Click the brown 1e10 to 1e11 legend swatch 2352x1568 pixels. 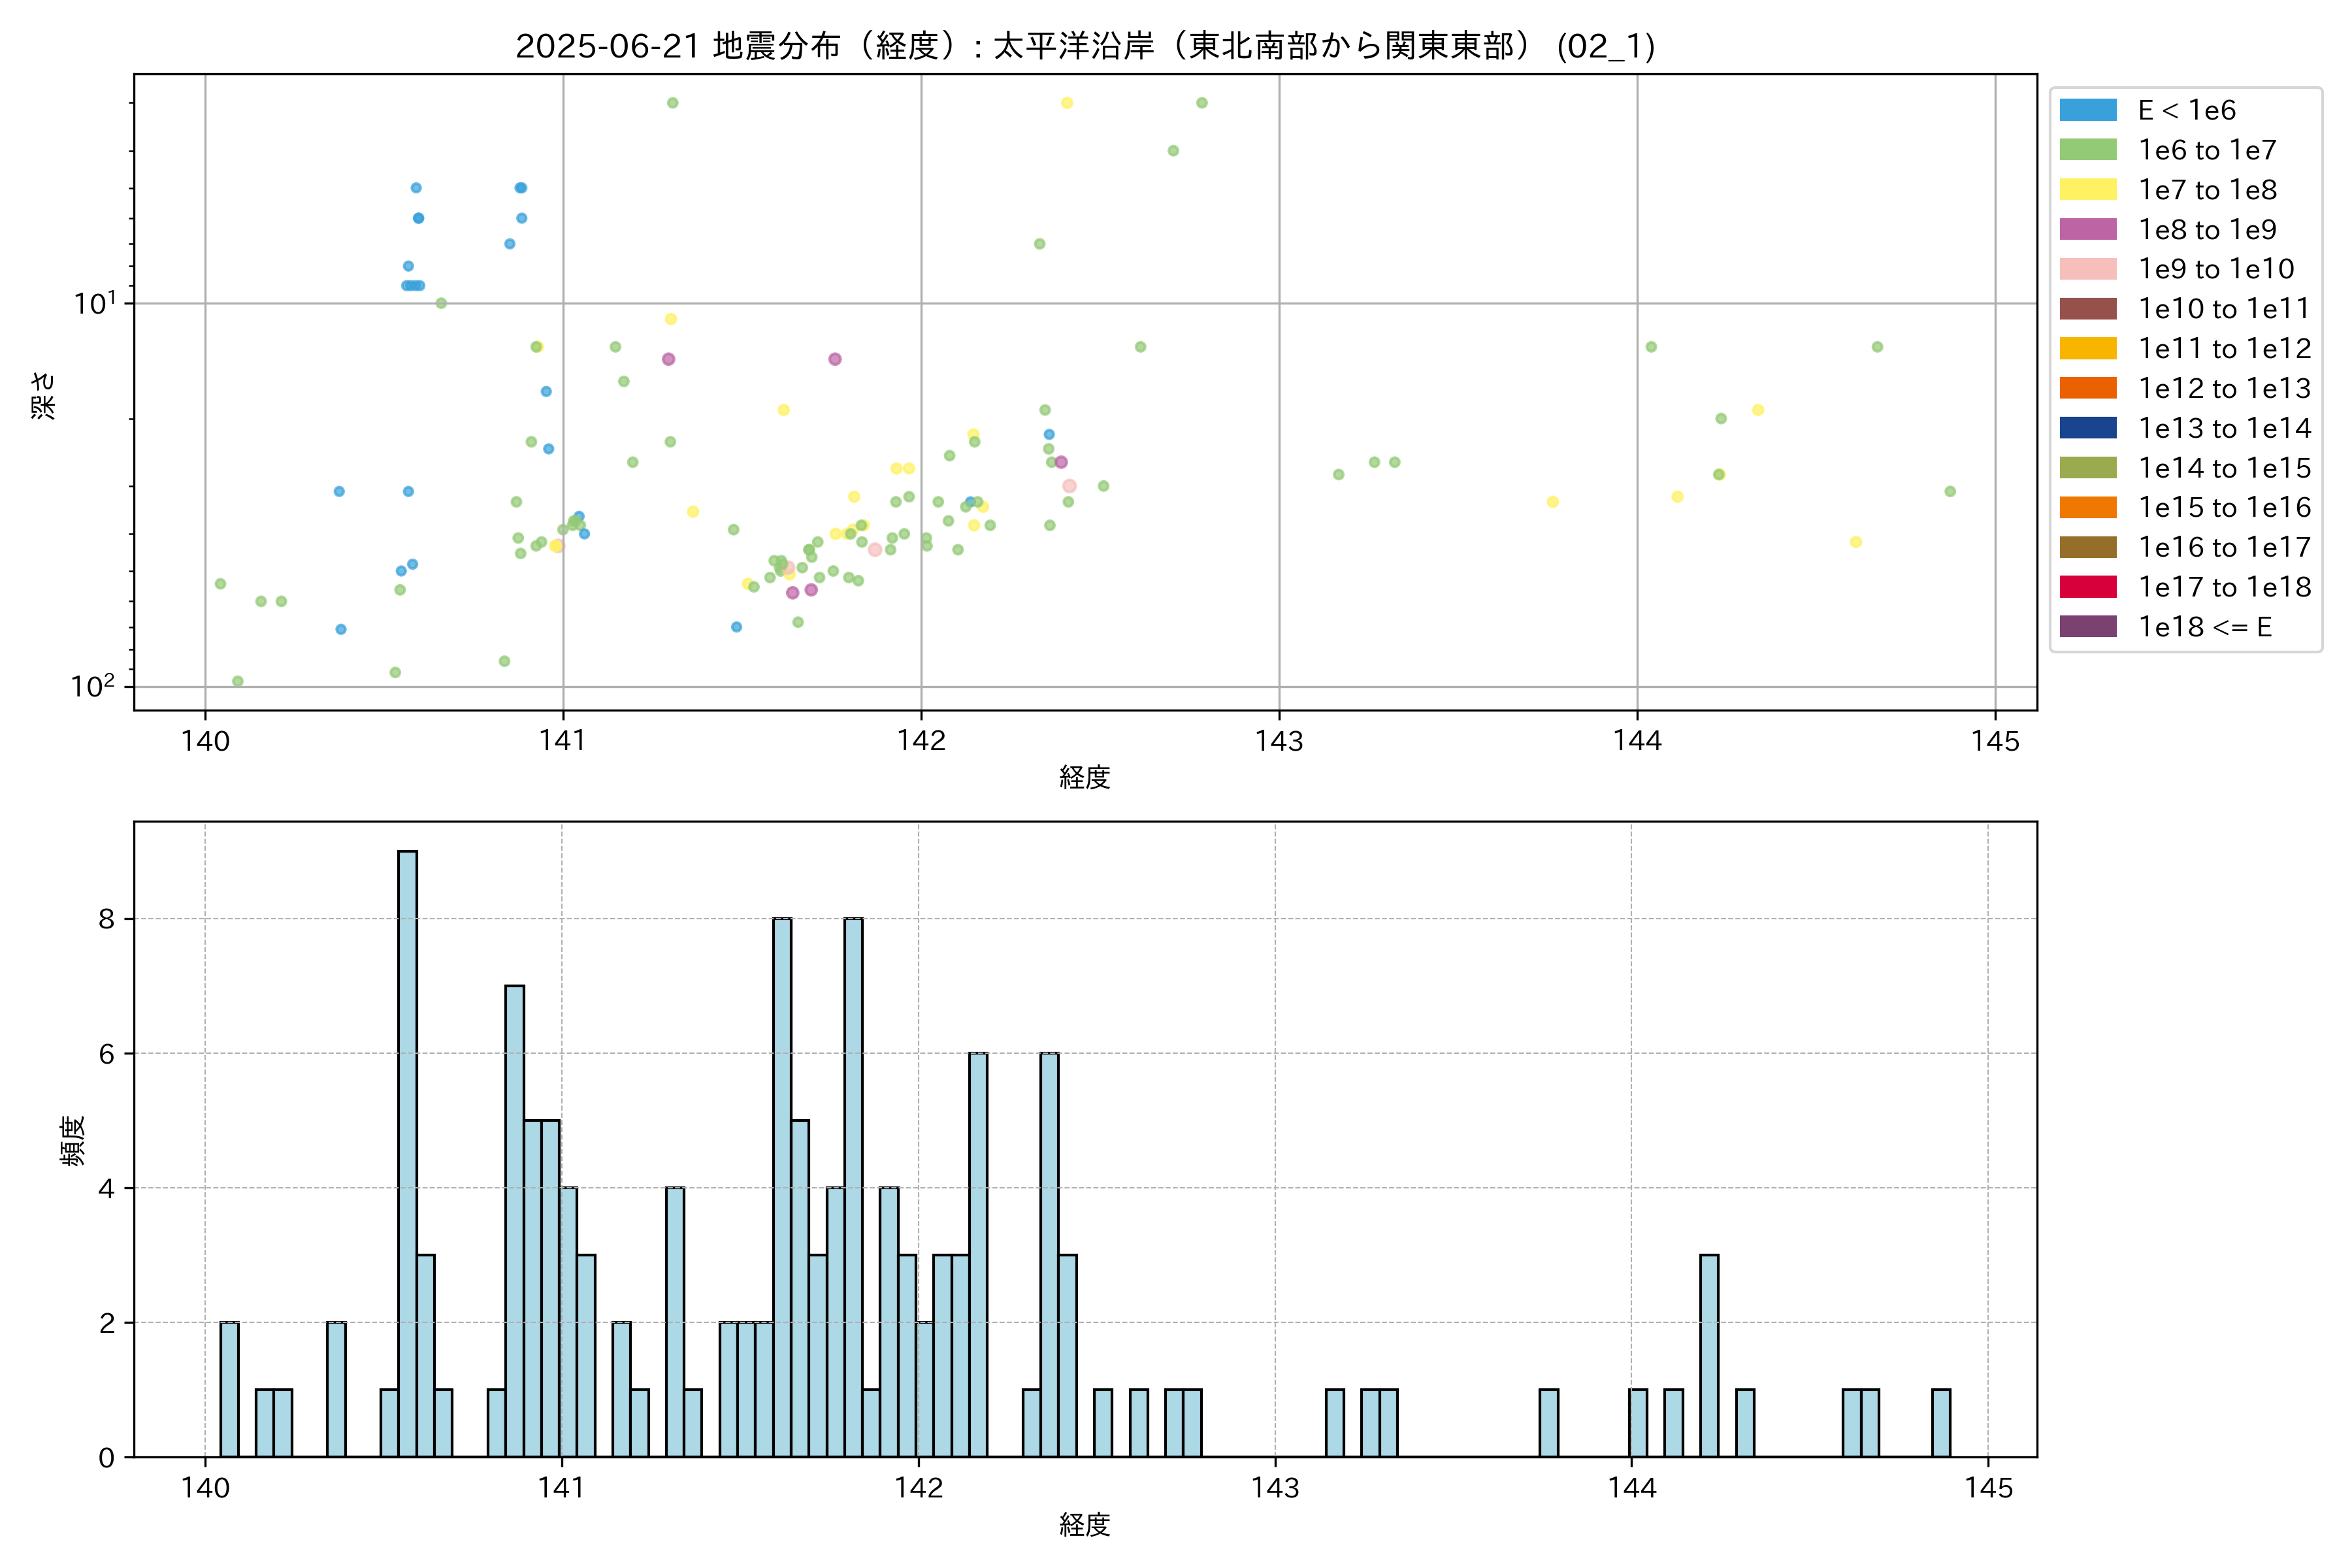(2087, 309)
